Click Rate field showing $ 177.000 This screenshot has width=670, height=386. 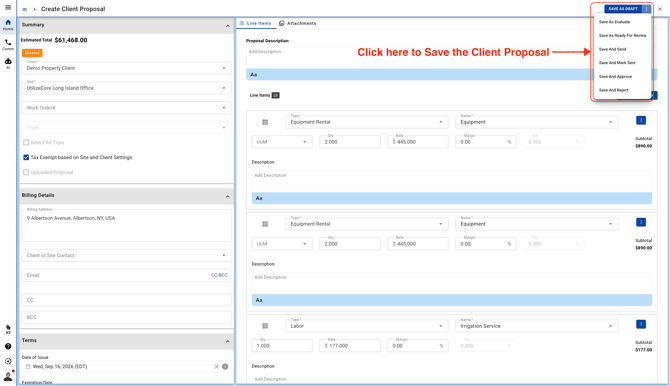pos(350,346)
